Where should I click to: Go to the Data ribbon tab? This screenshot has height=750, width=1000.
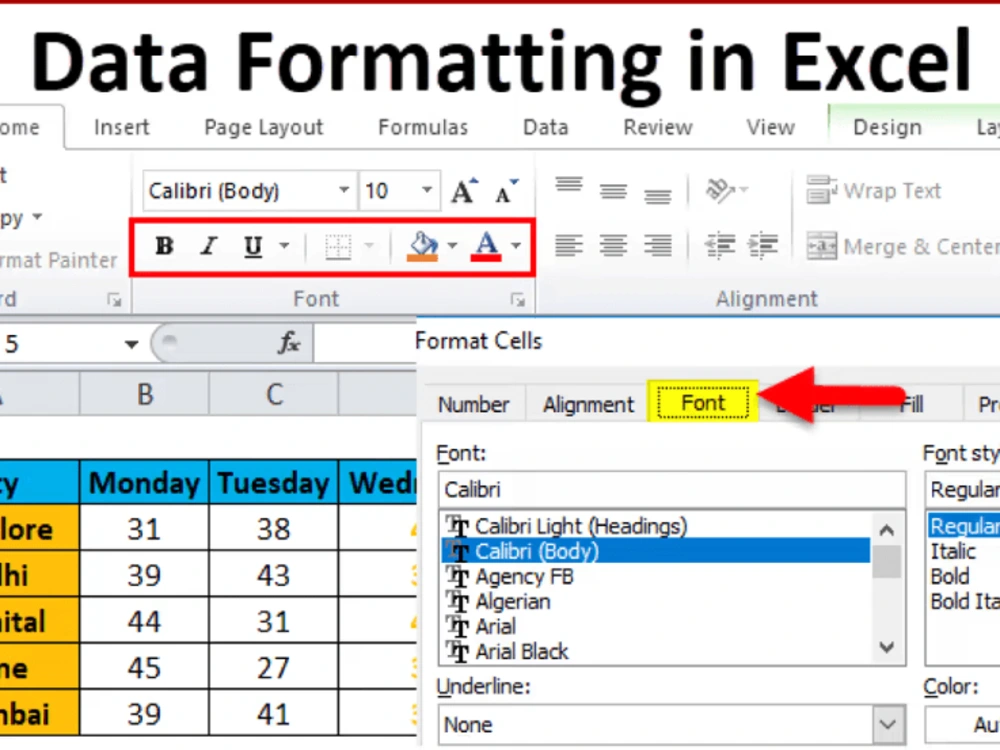click(x=545, y=128)
